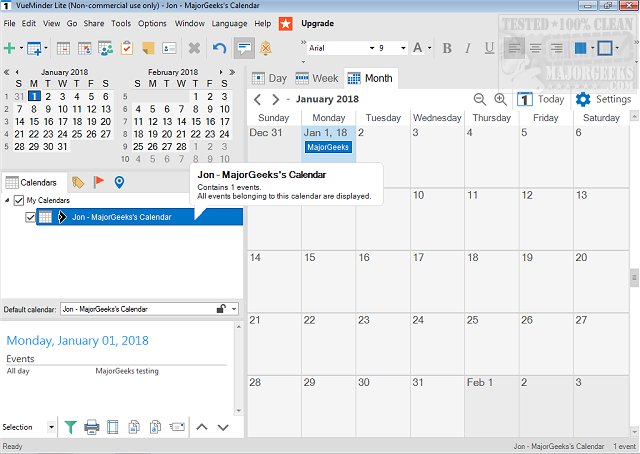Click the printer icon in details pane

point(91,427)
